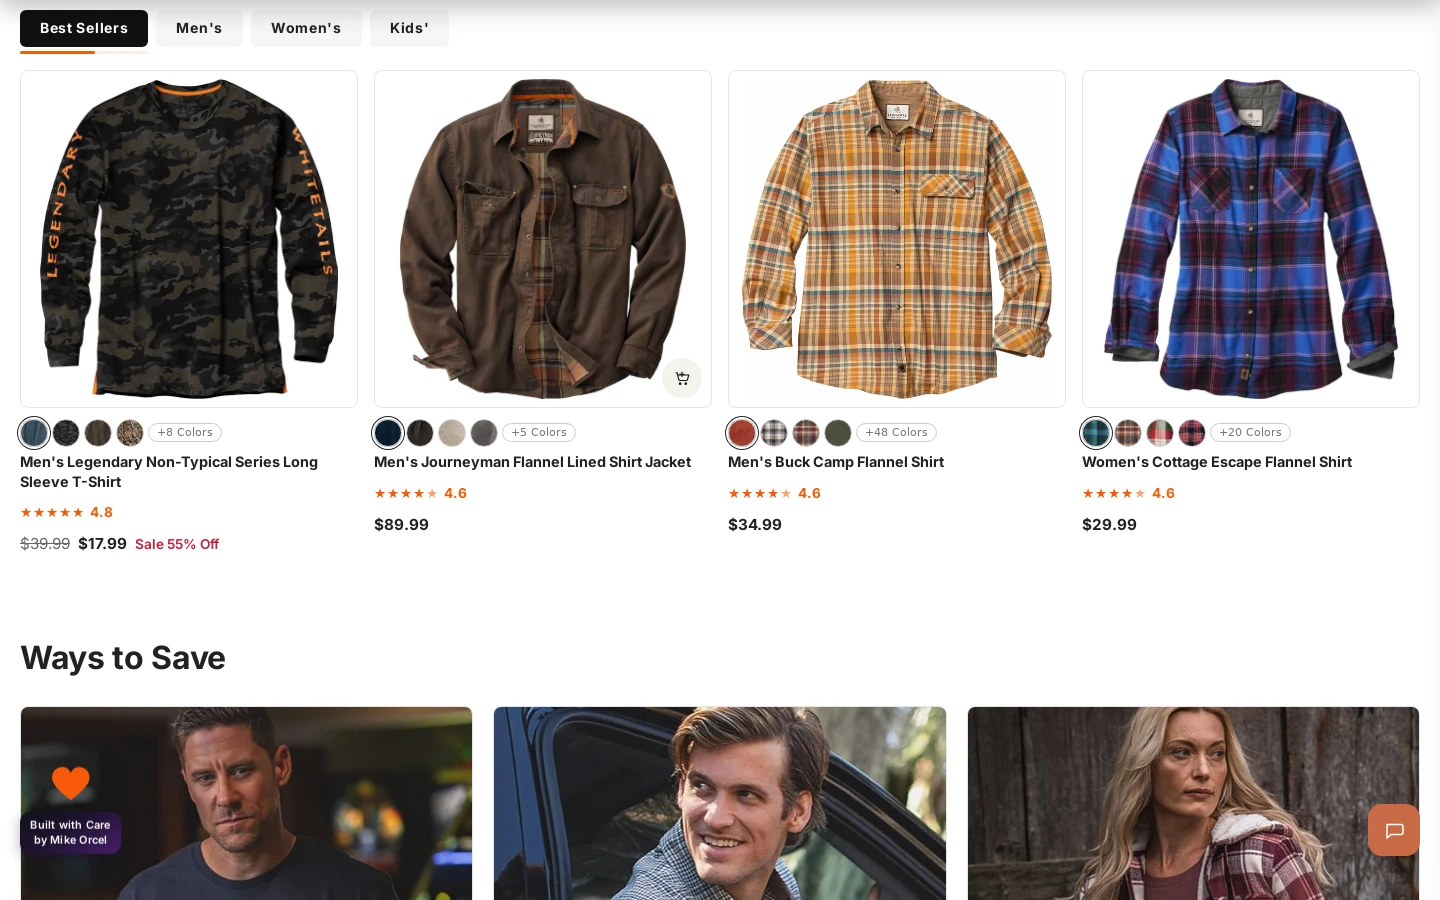This screenshot has height=900, width=1440.
Task: Click the crossed-out $39.99 price
Action: (x=45, y=544)
